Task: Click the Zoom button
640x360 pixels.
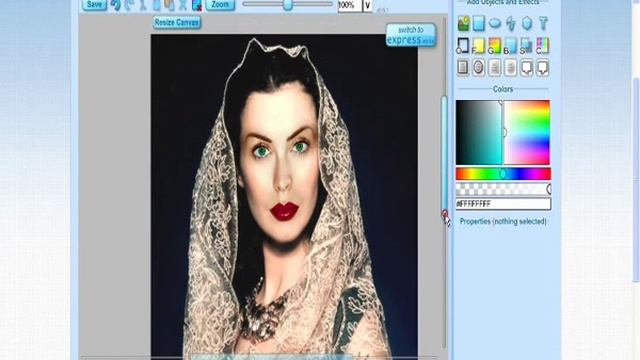Action: click(x=220, y=4)
